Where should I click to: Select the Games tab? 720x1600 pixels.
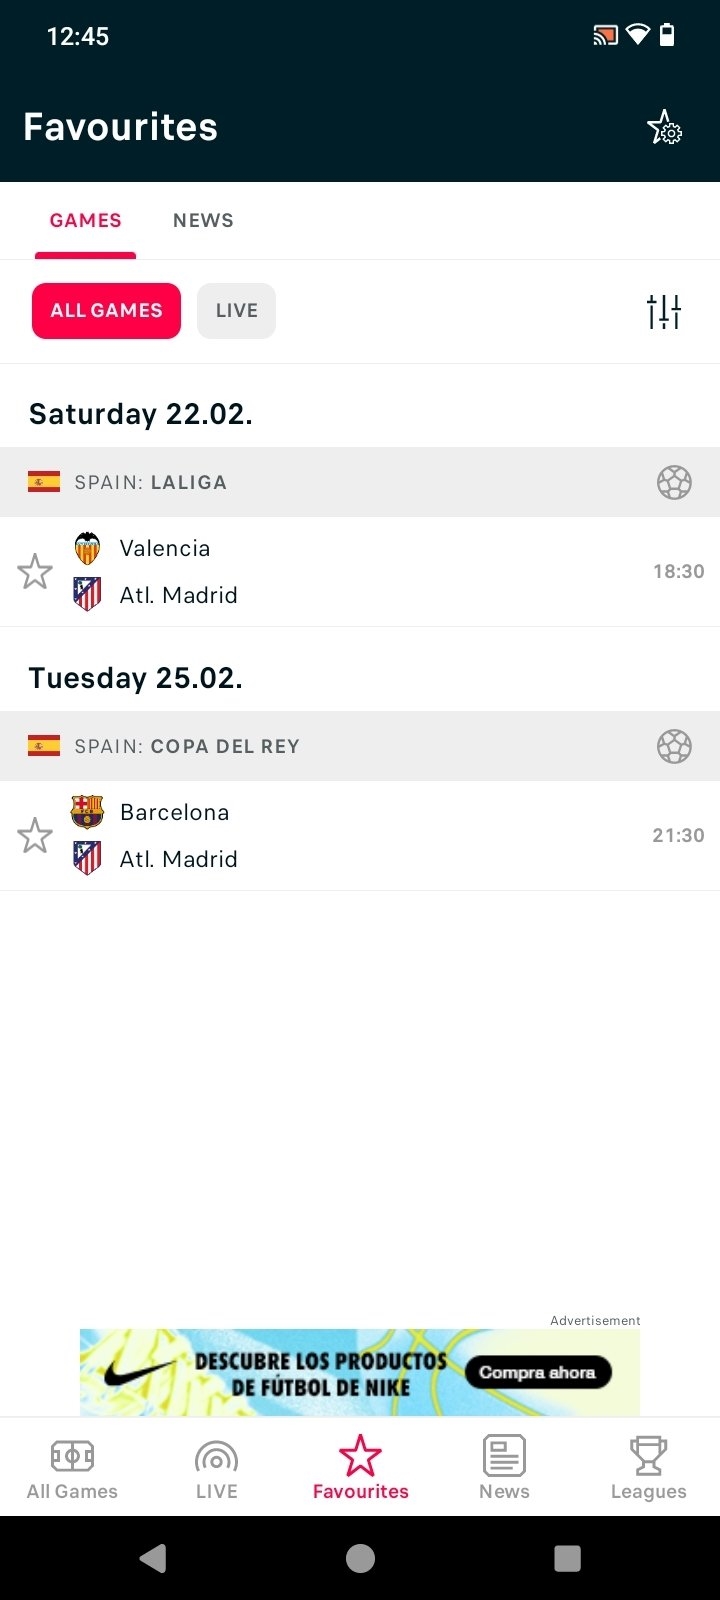(86, 221)
